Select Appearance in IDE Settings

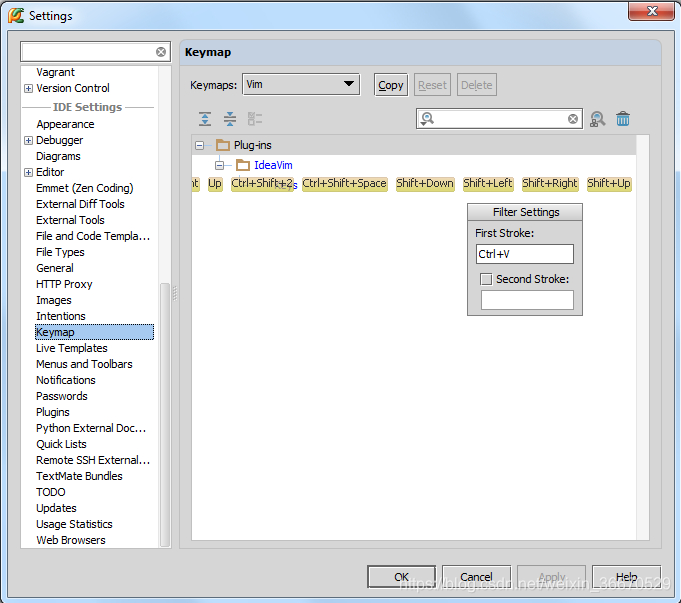click(x=65, y=124)
